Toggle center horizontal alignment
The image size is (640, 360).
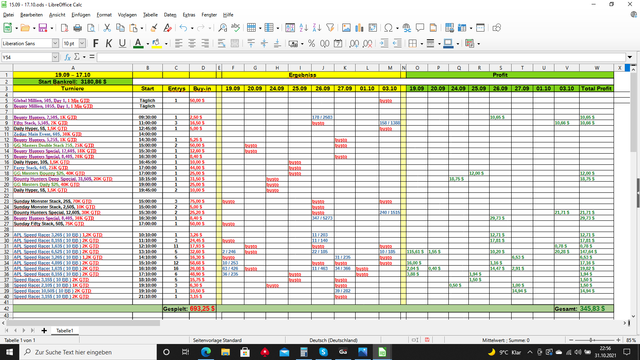(x=192, y=43)
